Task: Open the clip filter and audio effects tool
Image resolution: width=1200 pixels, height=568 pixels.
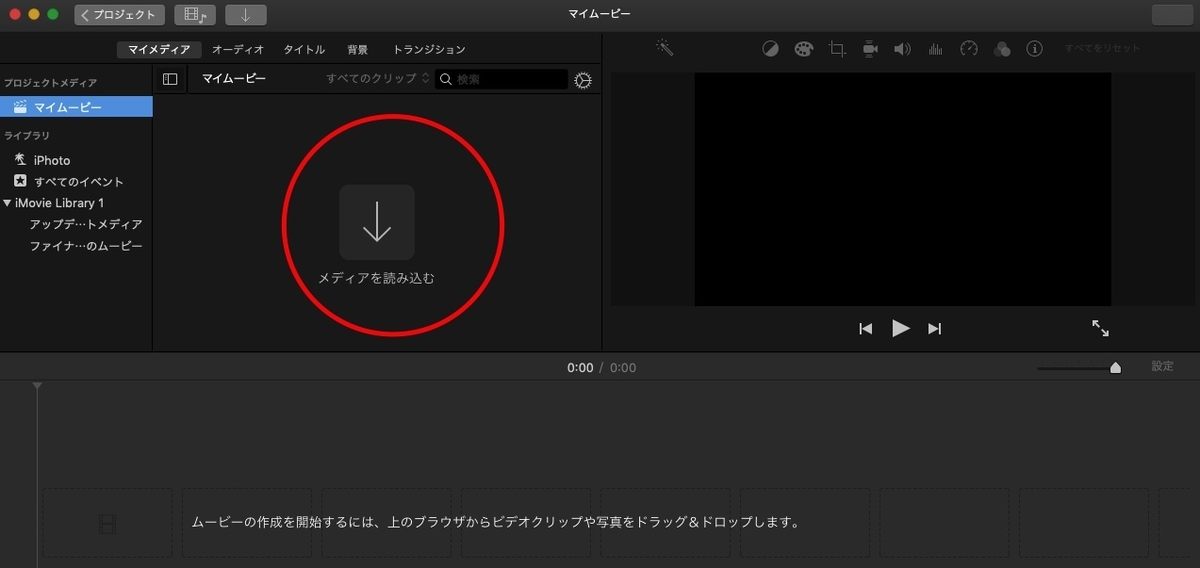Action: (1002, 49)
